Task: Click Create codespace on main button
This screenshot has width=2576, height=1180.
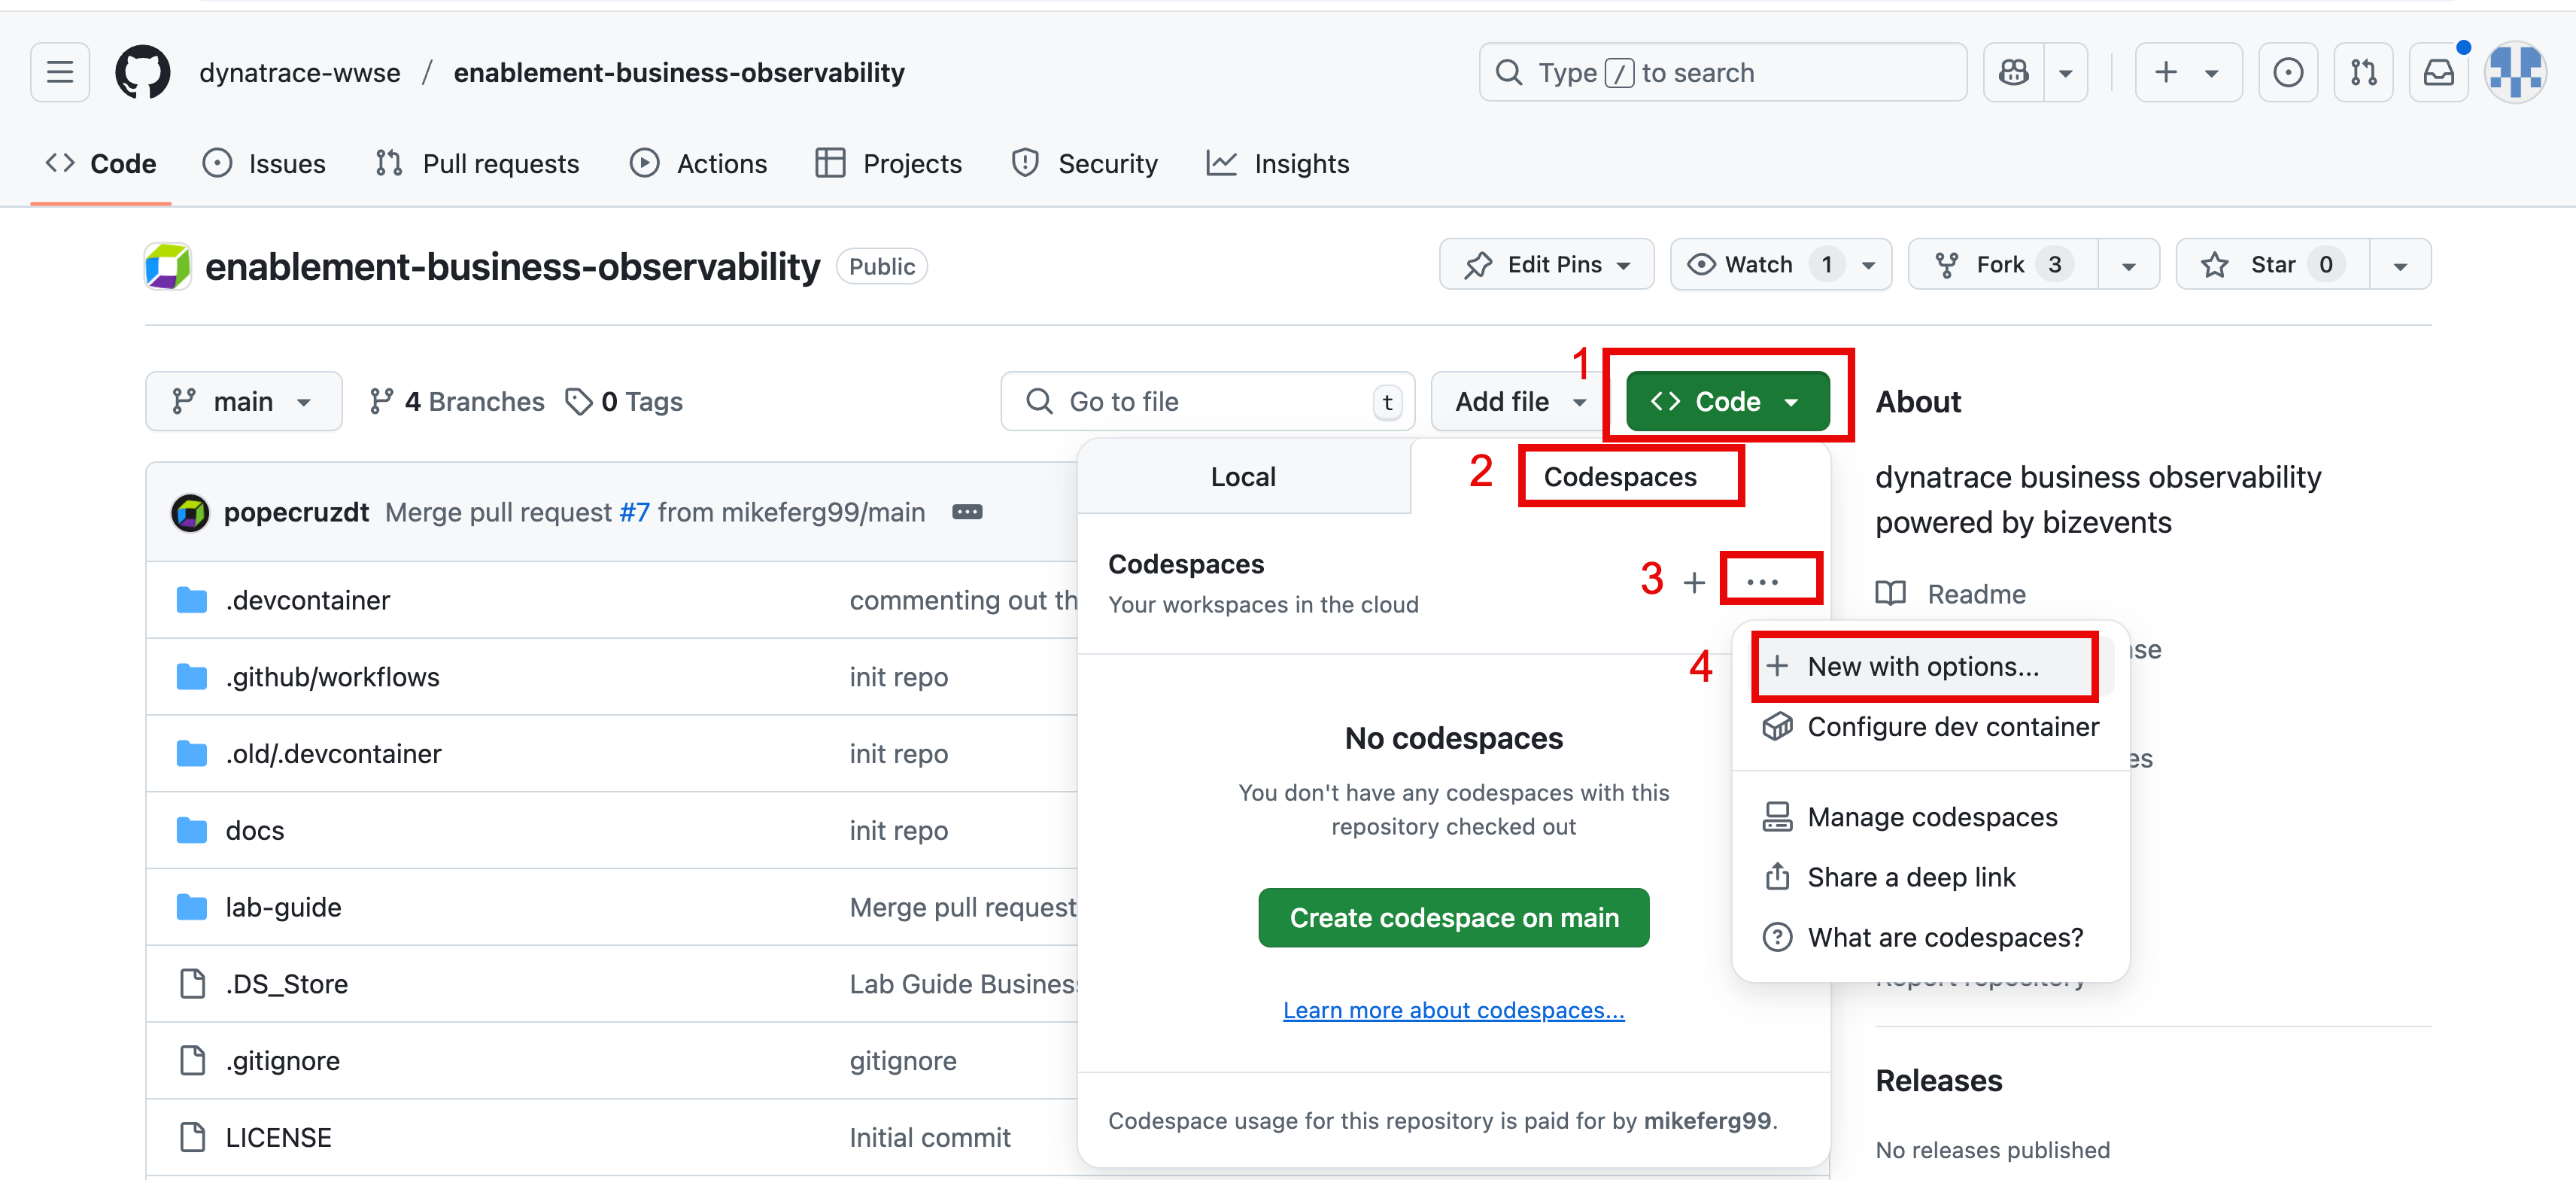Action: pyautogui.click(x=1454, y=917)
